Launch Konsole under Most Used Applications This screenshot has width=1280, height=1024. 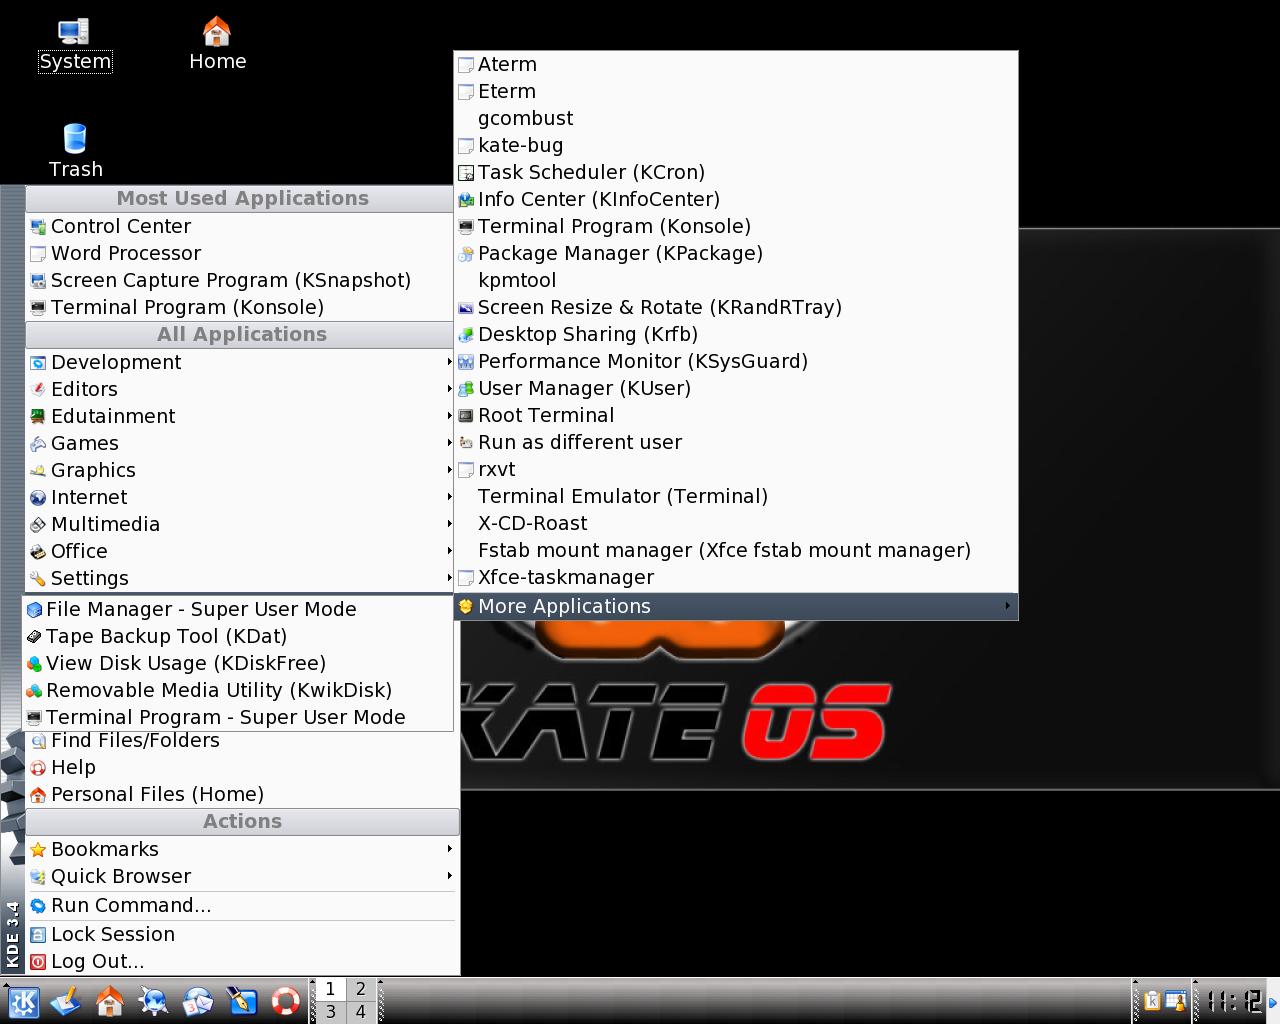click(239, 308)
